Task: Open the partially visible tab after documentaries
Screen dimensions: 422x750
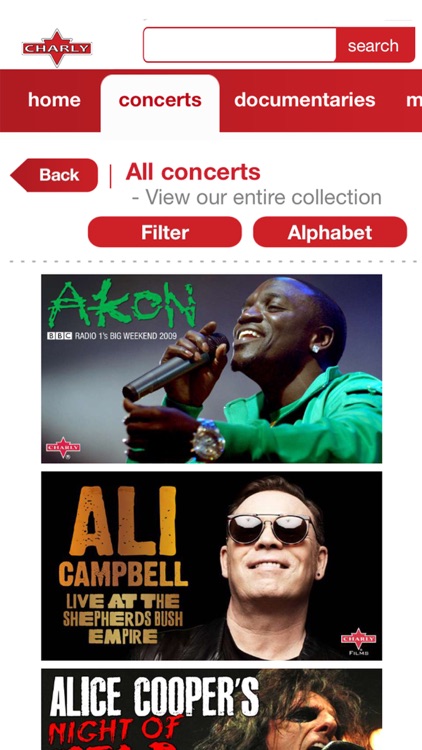Action: (414, 100)
